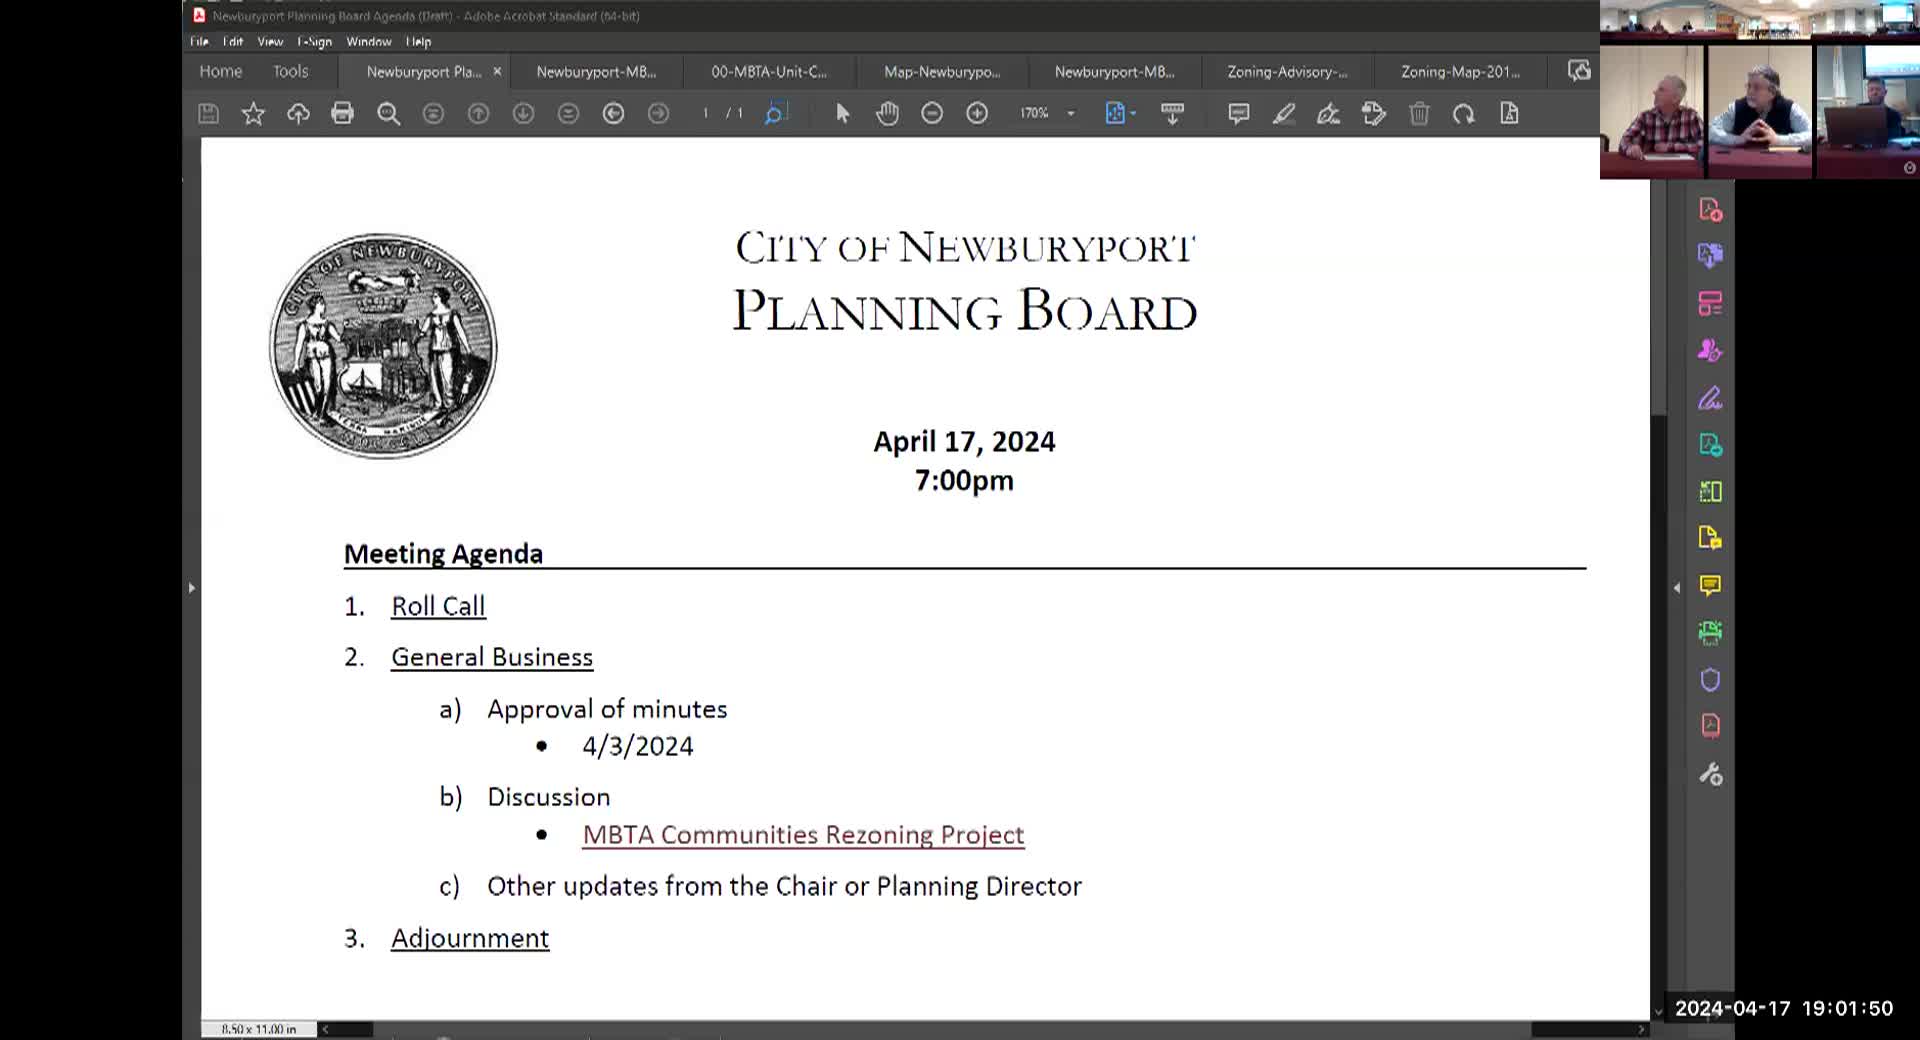Open Combine Files tool in right sidebar
The width and height of the screenshot is (1920, 1040).
click(x=1710, y=256)
